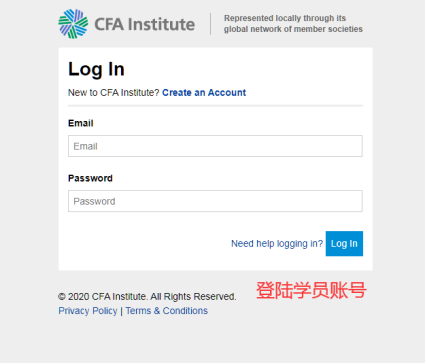Focus the Email input field
Viewport: 426px width, 364px height.
[x=215, y=146]
